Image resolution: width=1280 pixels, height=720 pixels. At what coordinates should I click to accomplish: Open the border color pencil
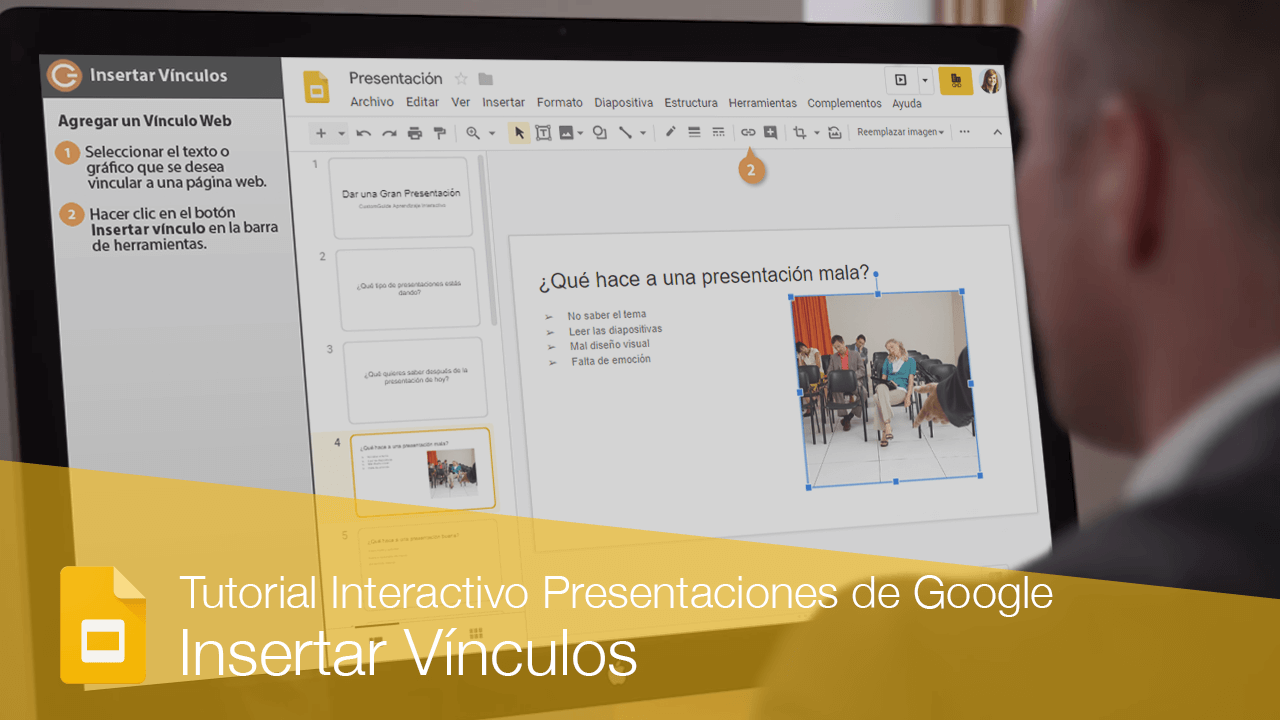670,132
